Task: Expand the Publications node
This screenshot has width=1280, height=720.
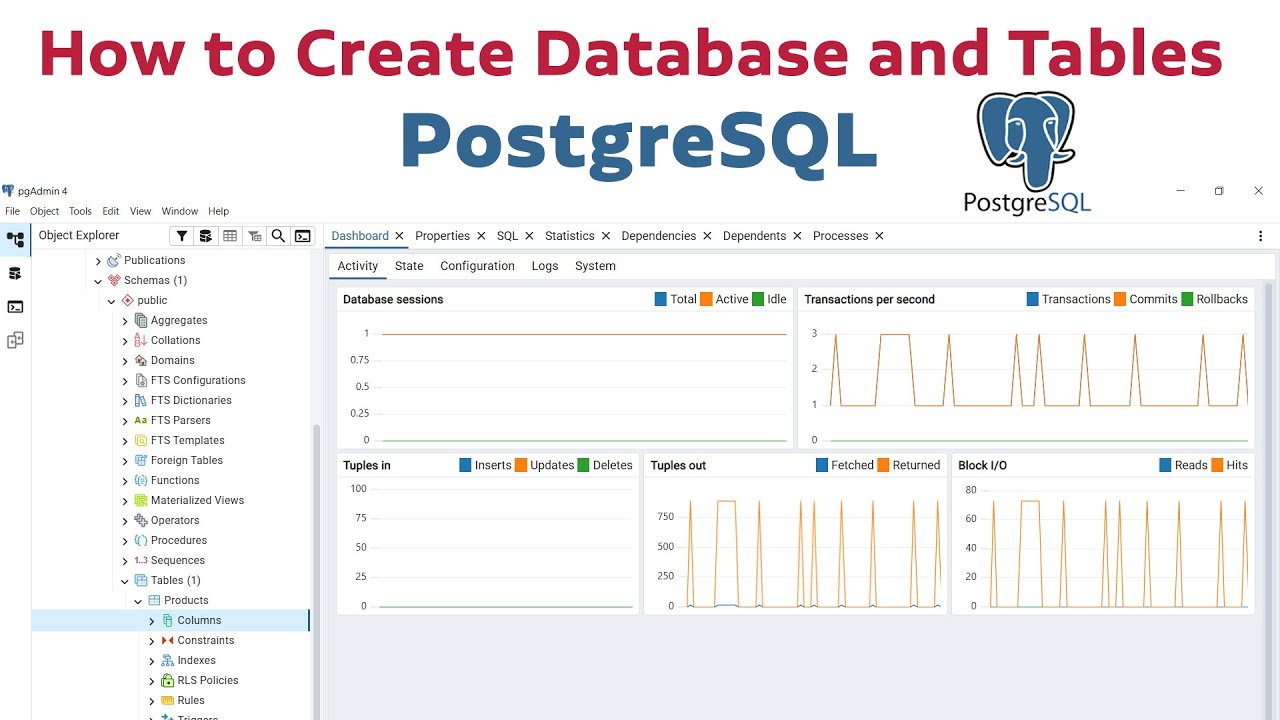Action: tap(98, 261)
